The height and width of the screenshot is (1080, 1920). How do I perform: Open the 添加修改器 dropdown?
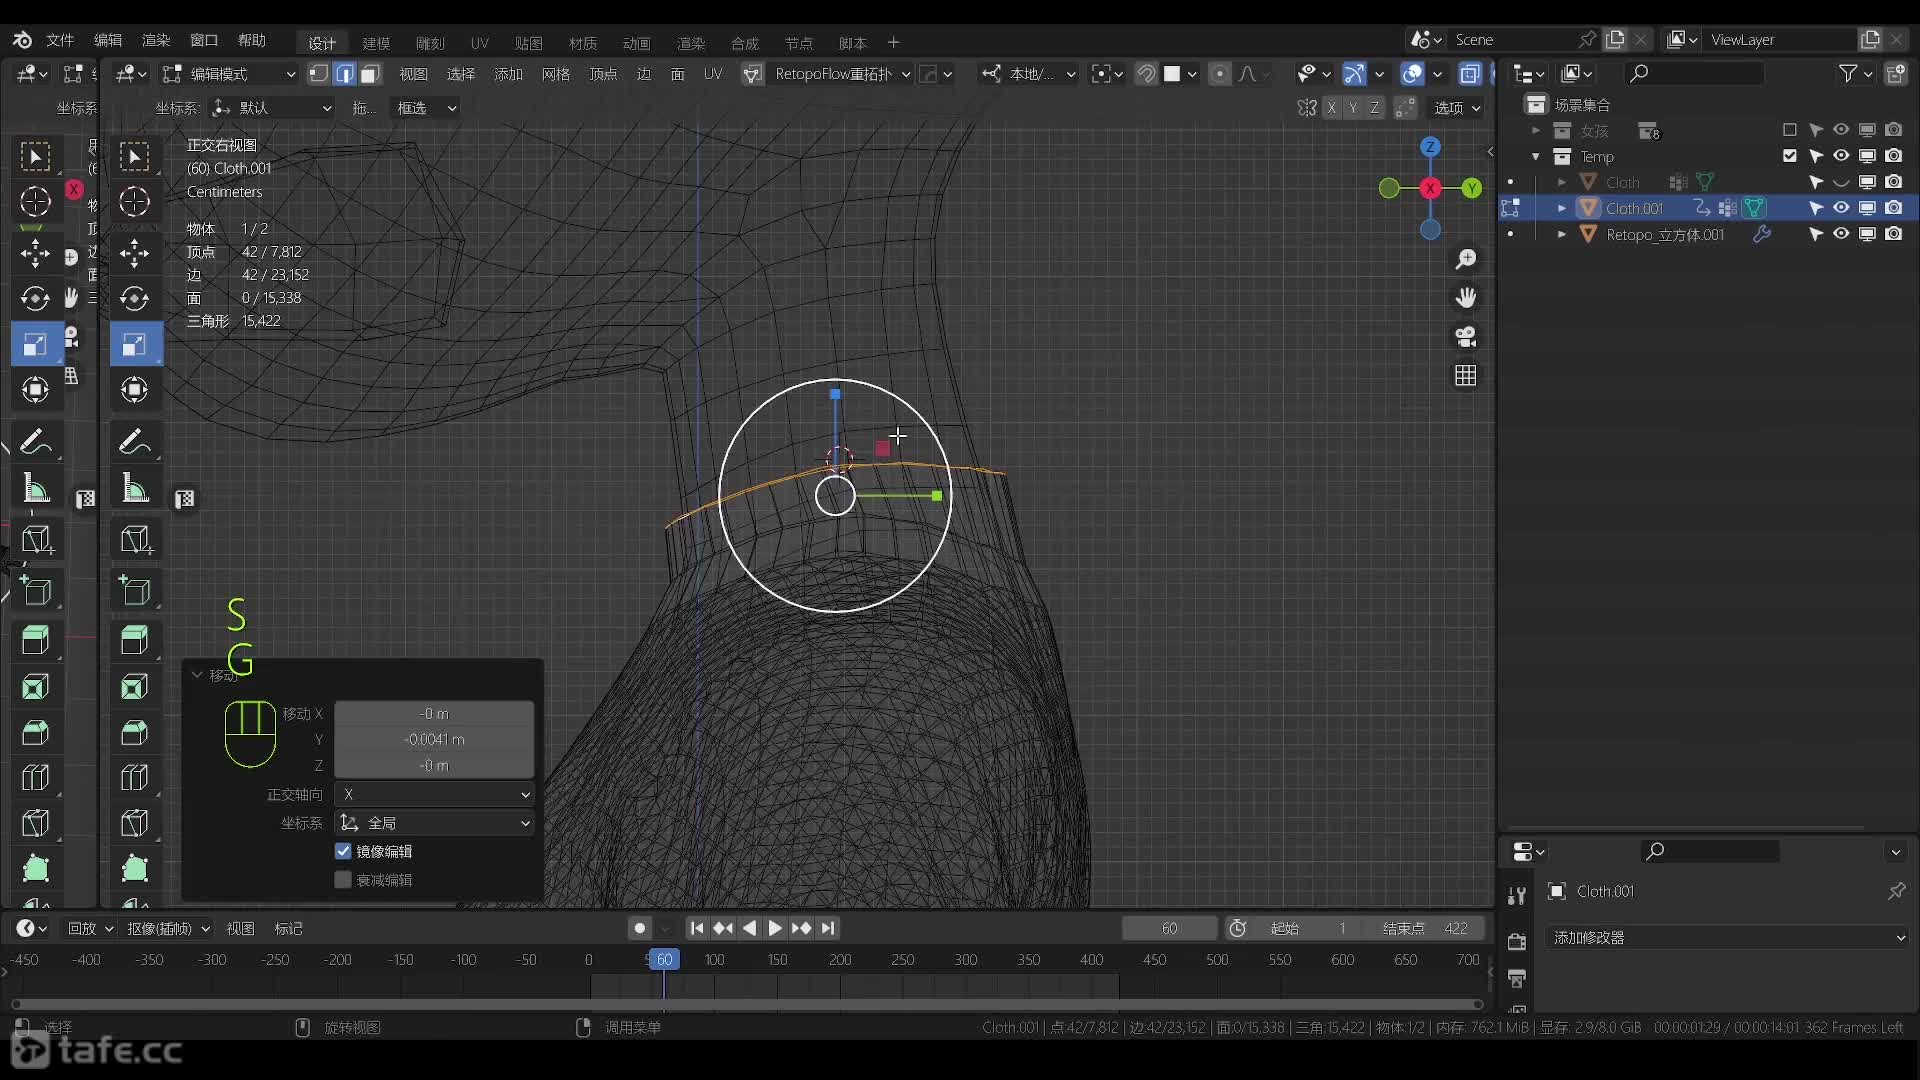tap(1727, 938)
